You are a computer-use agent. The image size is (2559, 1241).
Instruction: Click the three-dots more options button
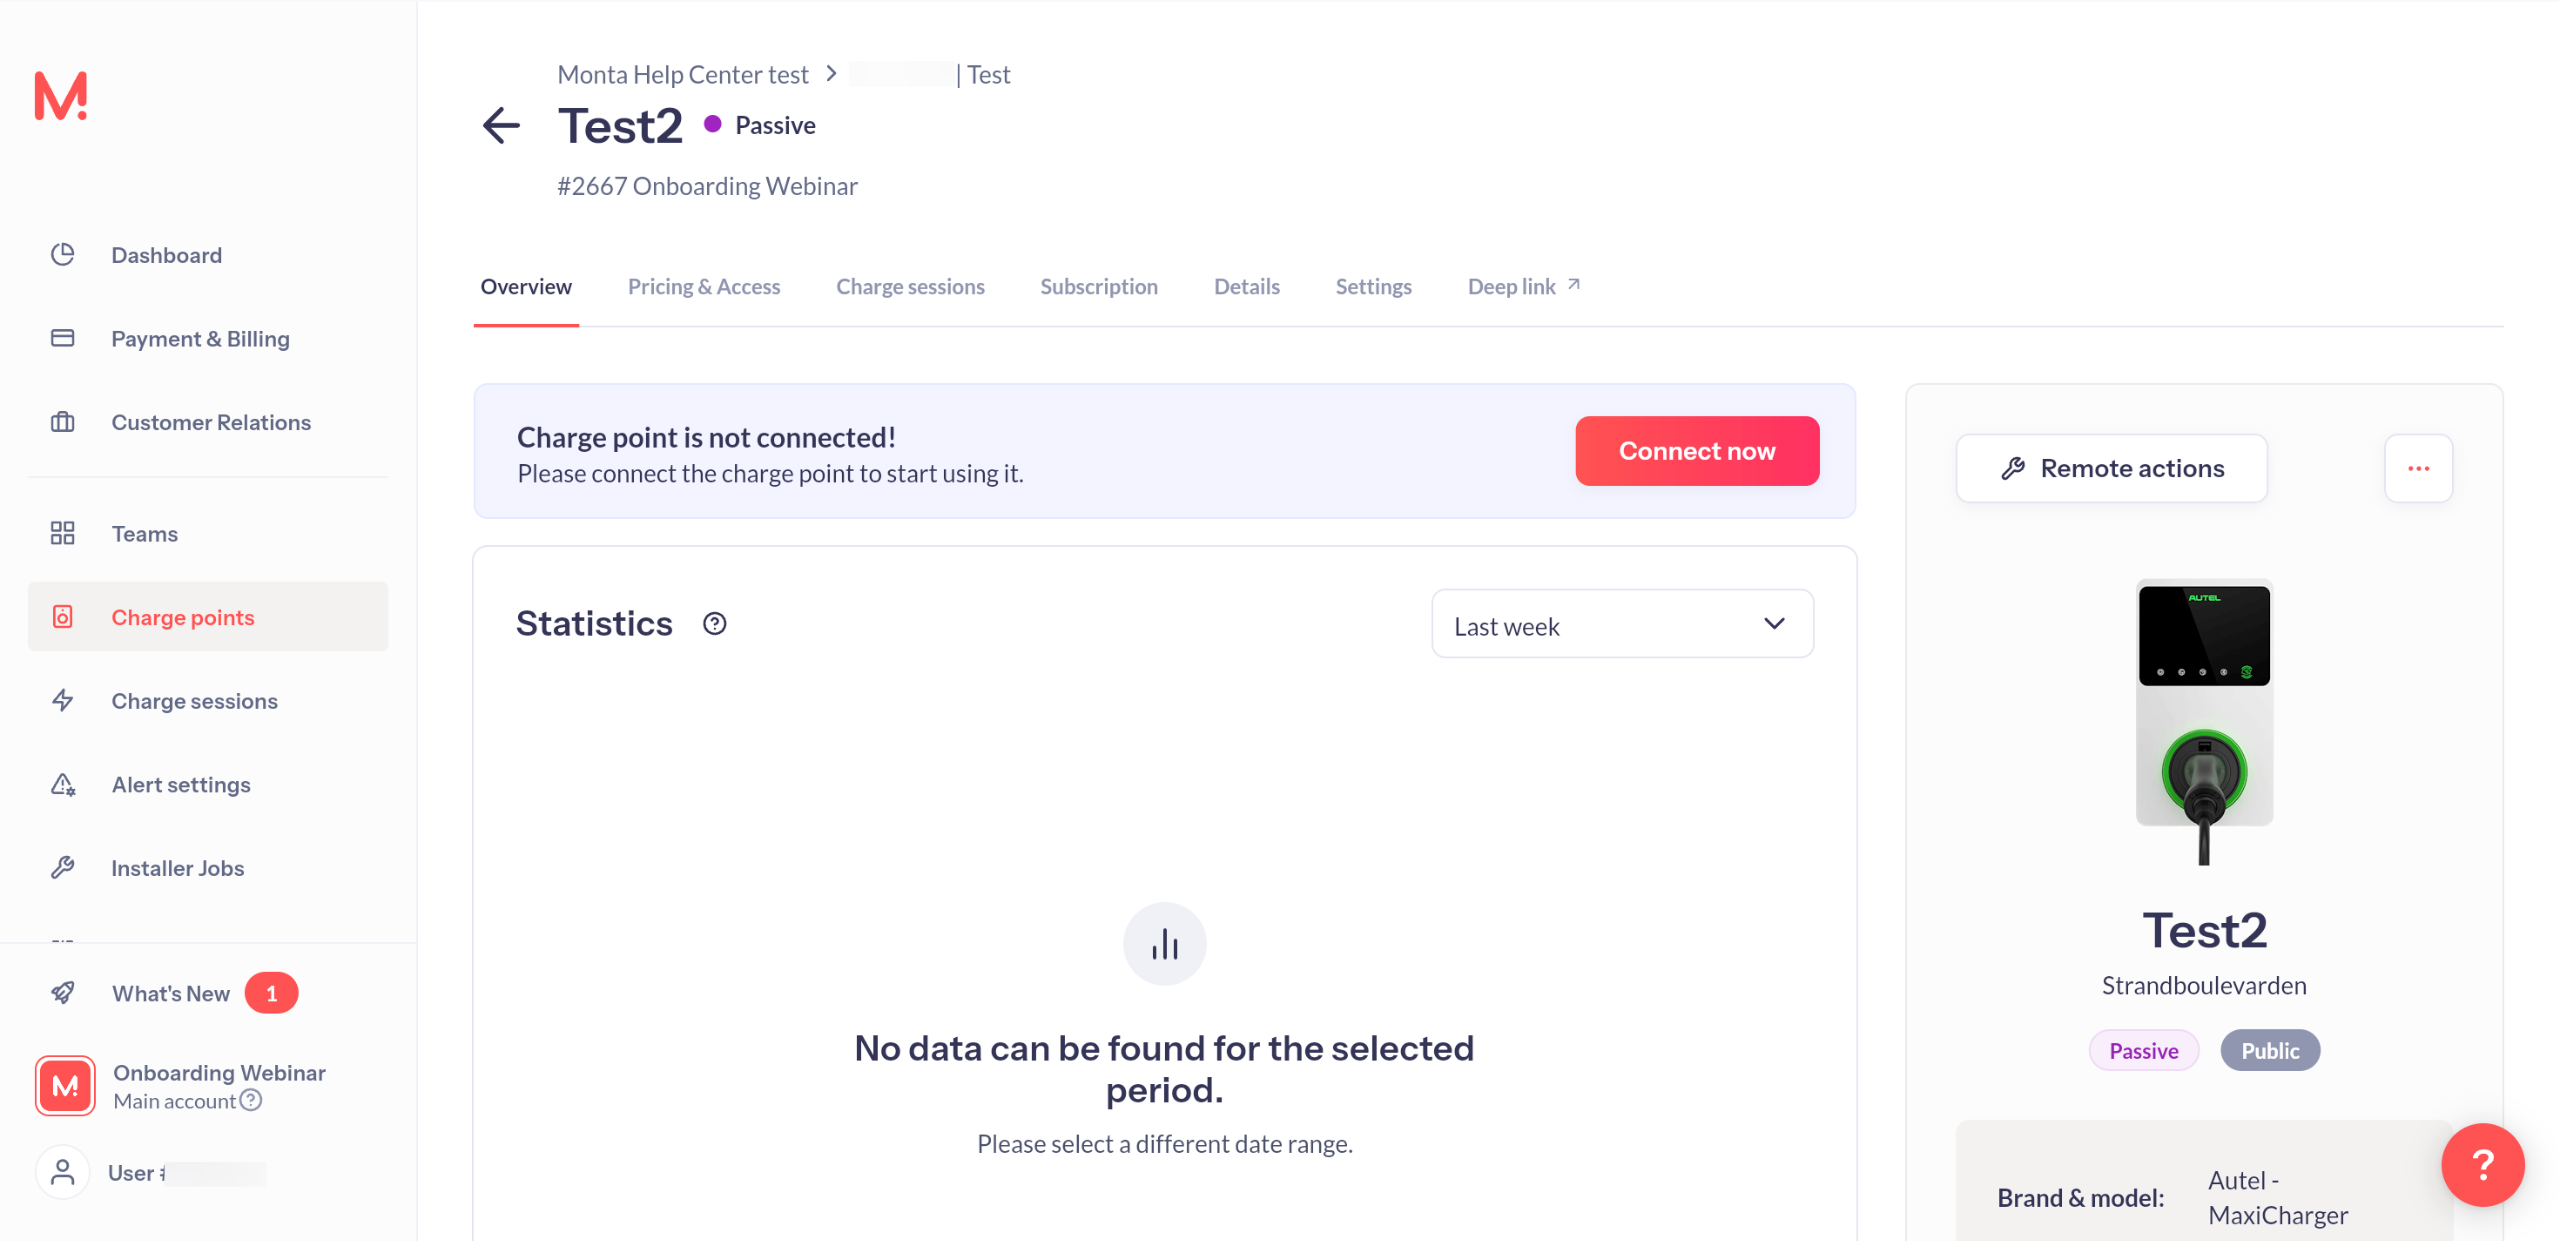pyautogui.click(x=2417, y=468)
